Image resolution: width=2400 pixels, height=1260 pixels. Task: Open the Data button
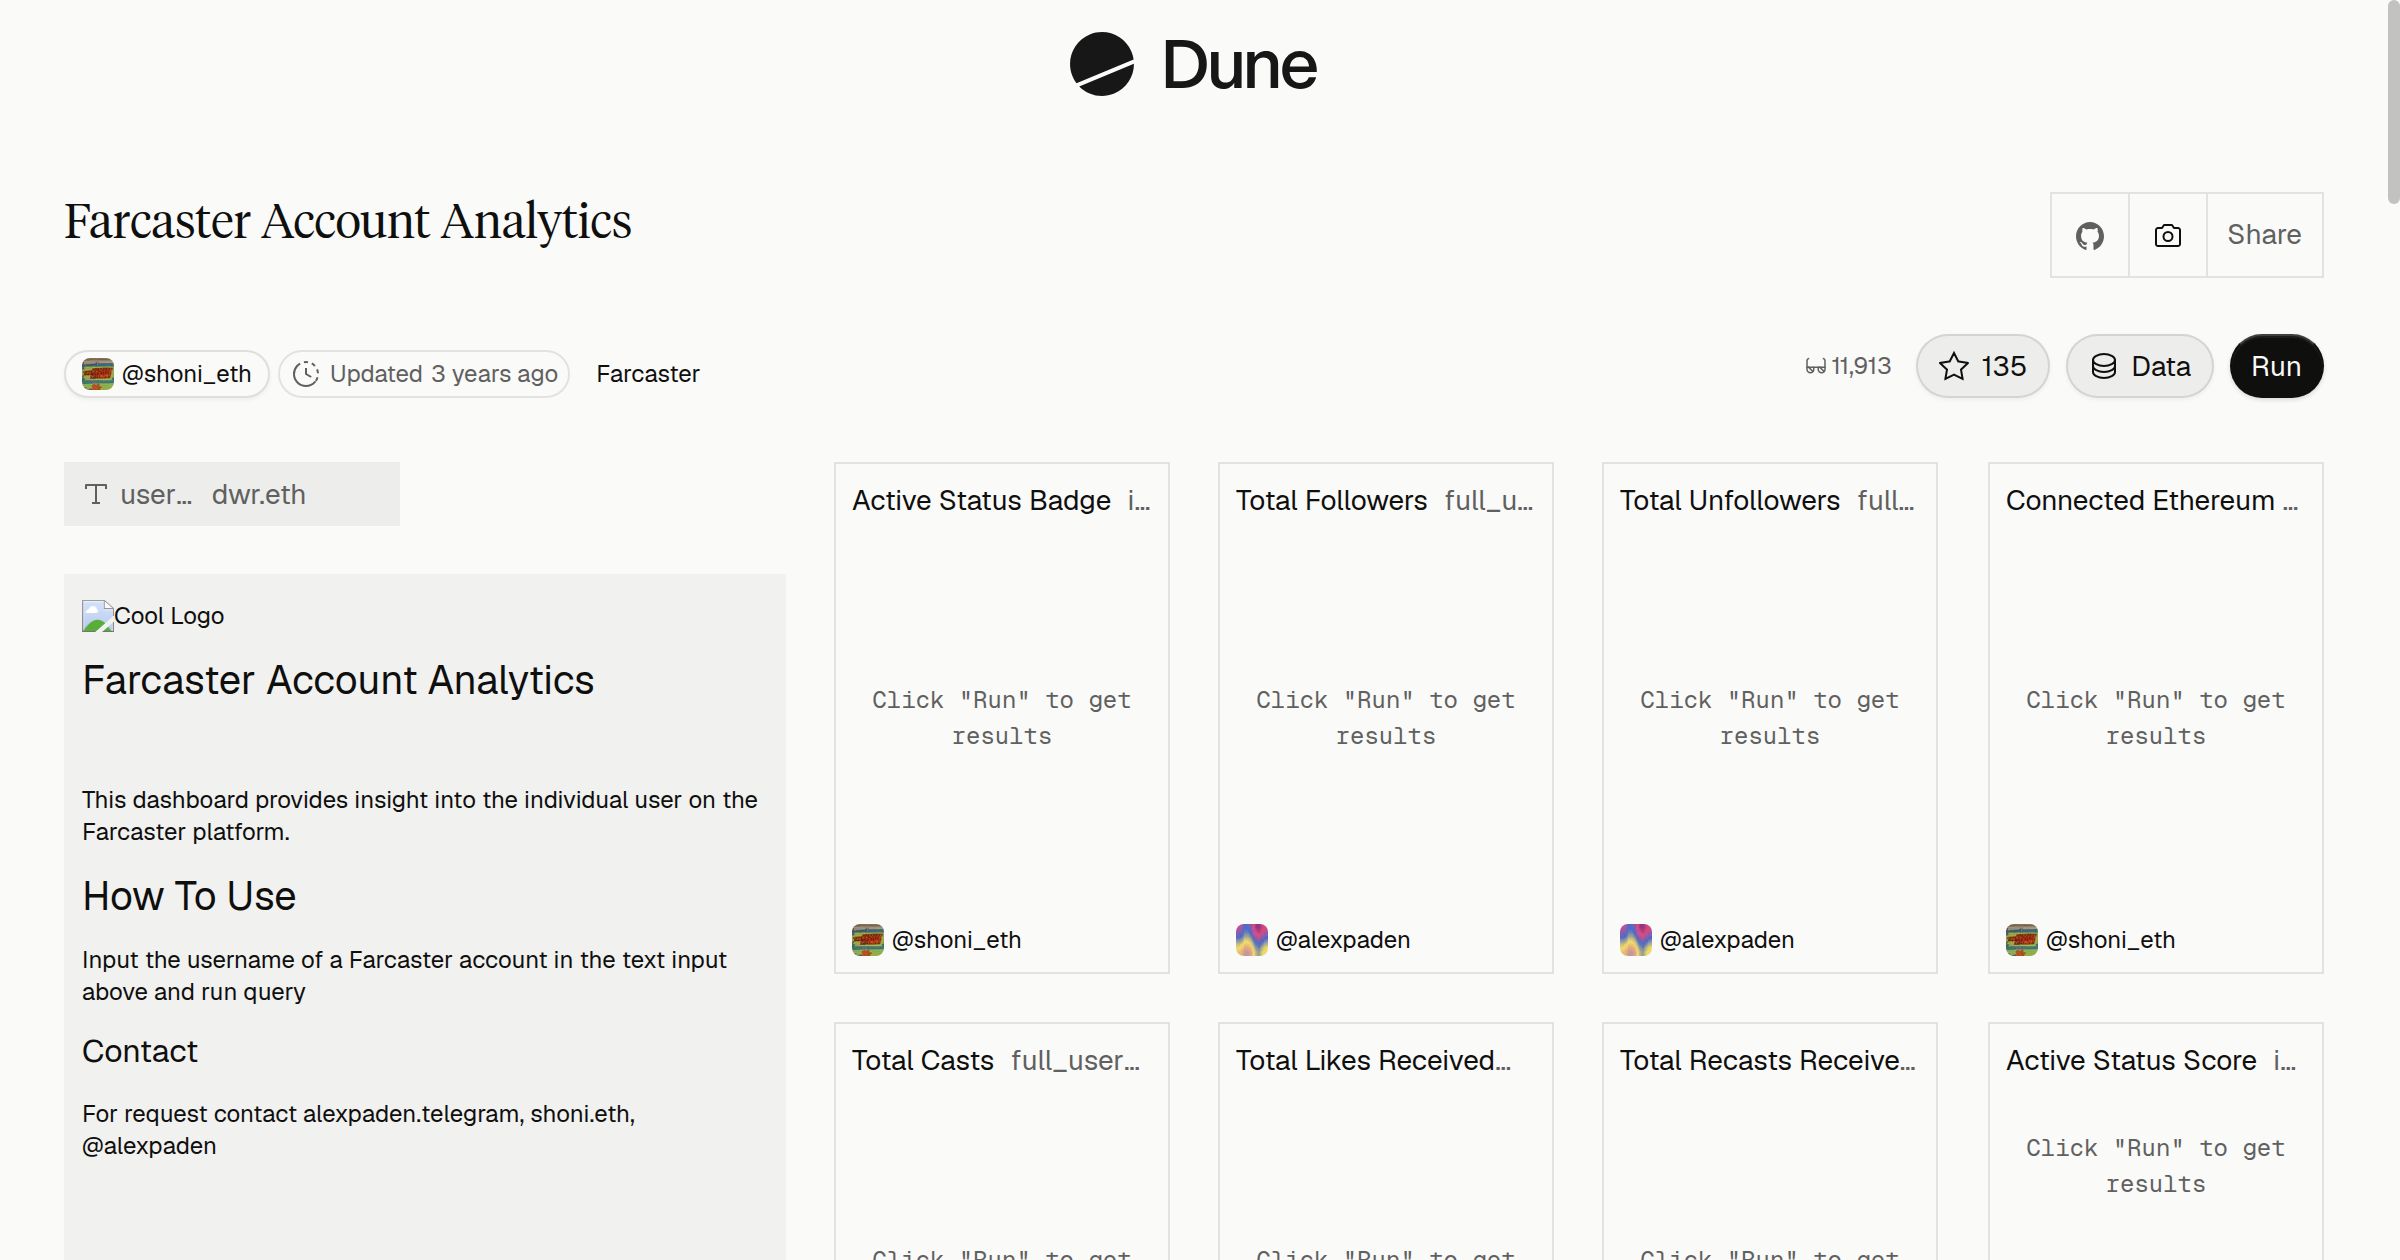pos(2140,366)
